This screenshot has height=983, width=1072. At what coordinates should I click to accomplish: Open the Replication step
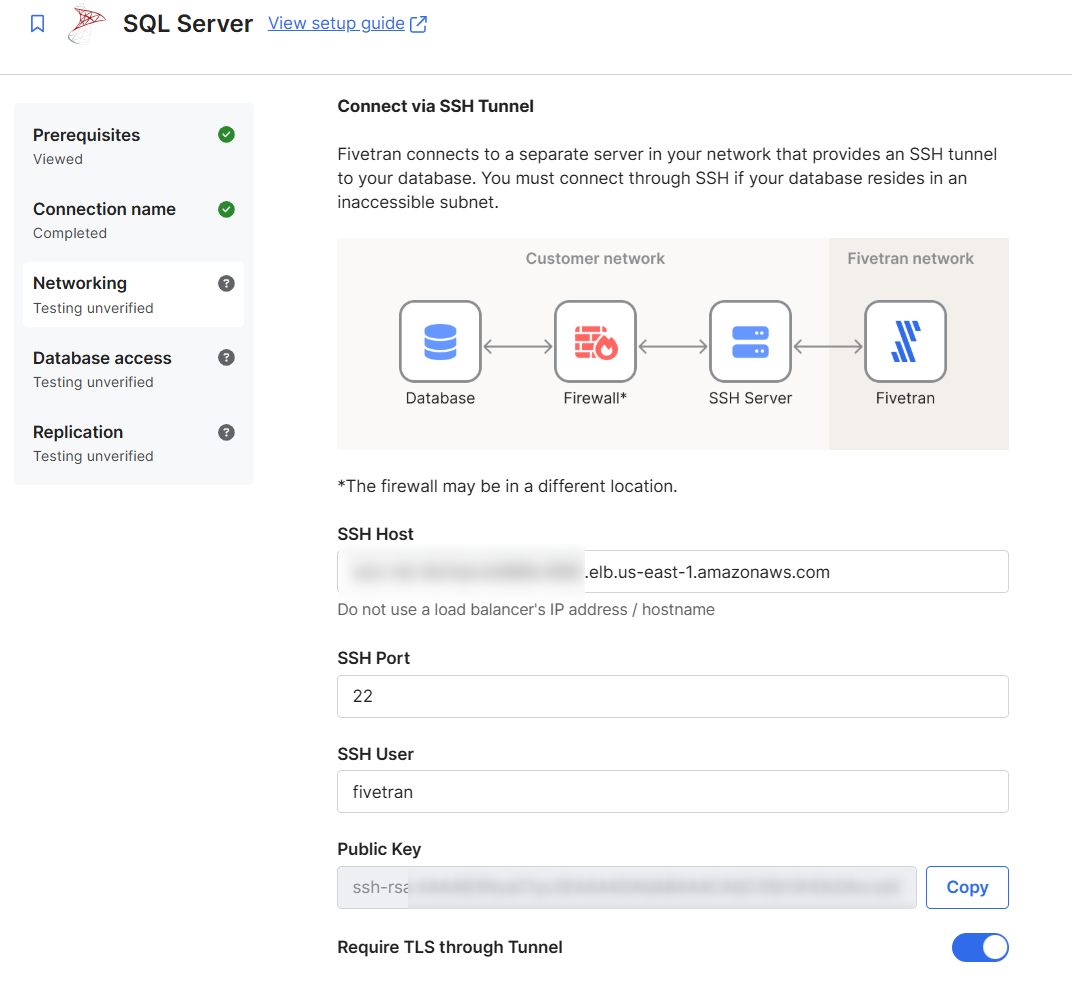(x=133, y=443)
